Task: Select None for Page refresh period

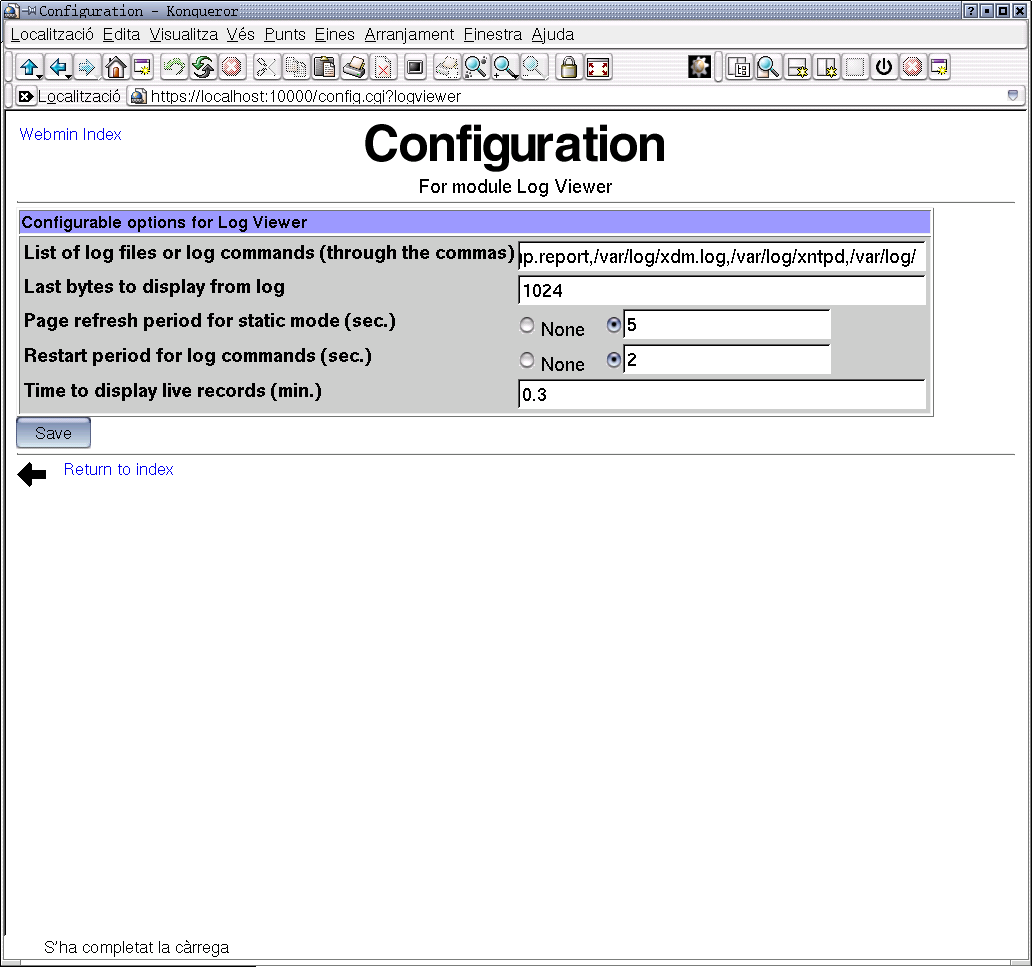Action: 527,326
